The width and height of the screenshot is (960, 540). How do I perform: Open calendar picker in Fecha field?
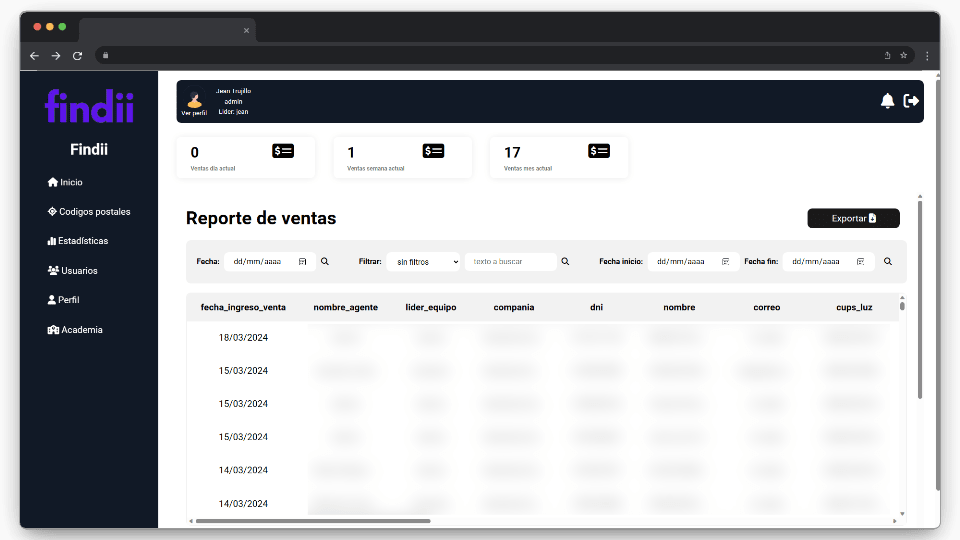coord(302,261)
